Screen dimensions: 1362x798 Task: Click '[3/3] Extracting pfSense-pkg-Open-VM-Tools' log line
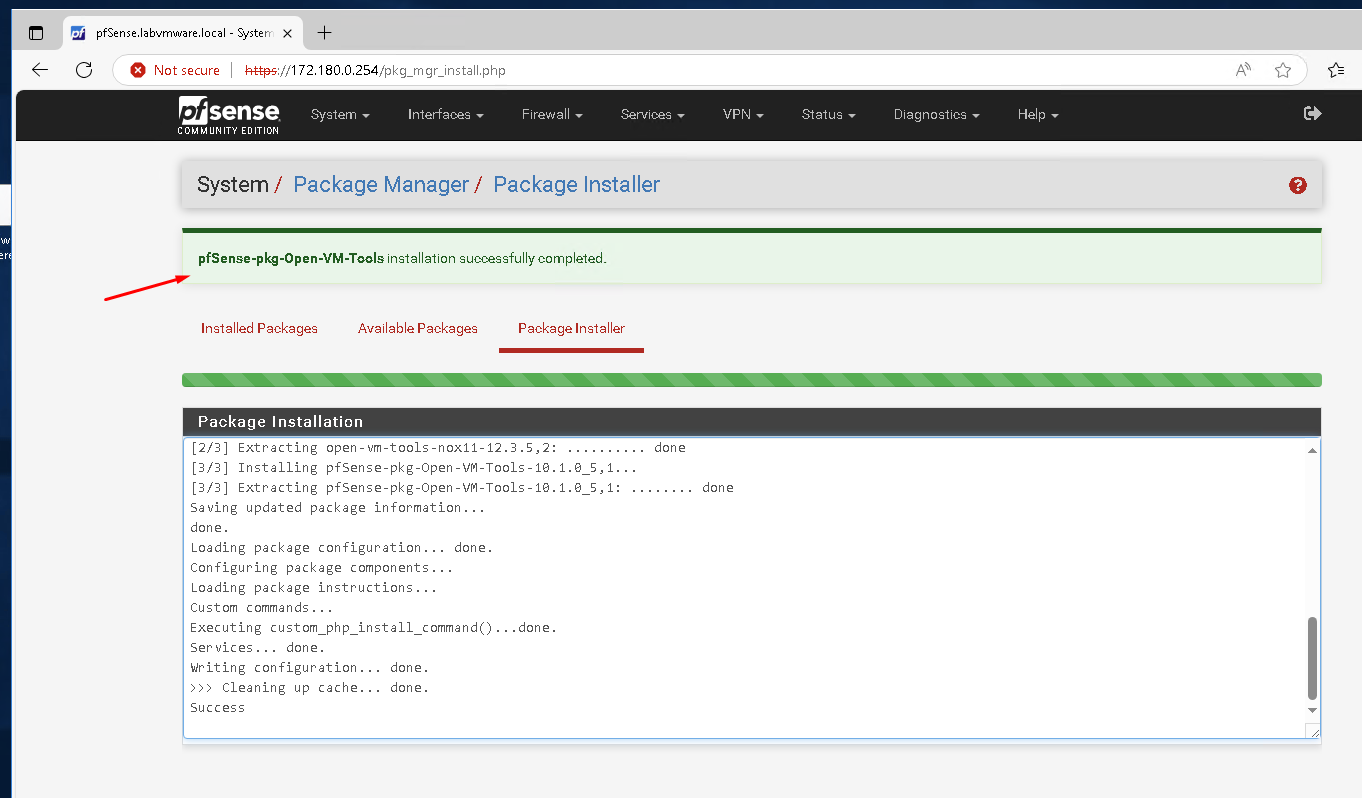[461, 488]
